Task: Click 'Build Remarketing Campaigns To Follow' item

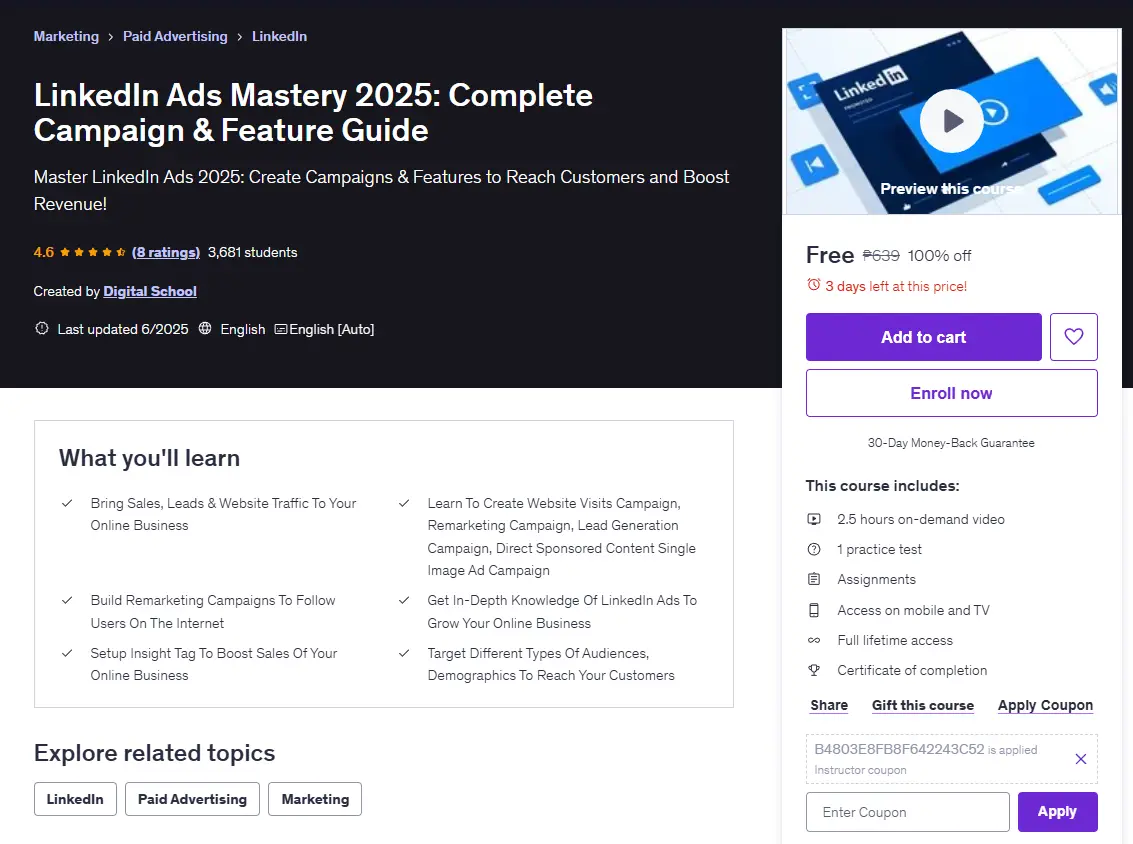Action: point(212,611)
